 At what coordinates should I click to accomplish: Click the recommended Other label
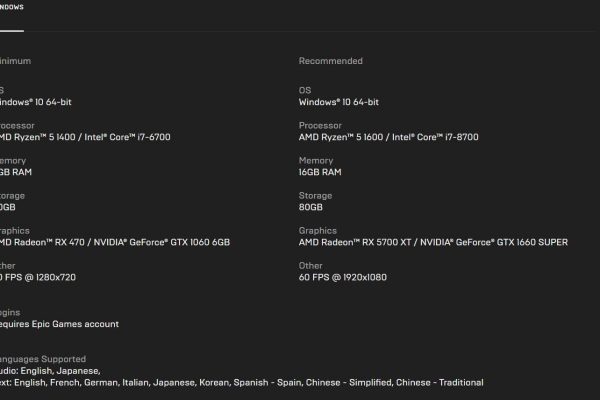pos(311,266)
